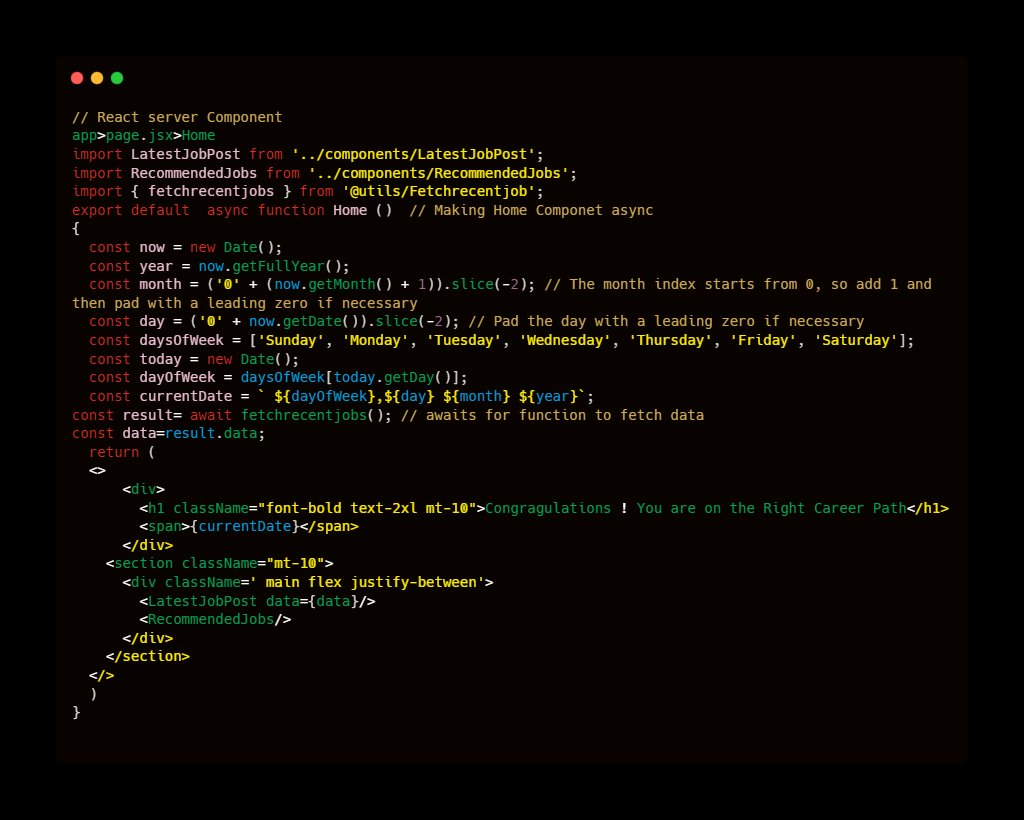Click the 'await' keyword before fetchrecentjobs()
The height and width of the screenshot is (820, 1024).
pos(211,416)
